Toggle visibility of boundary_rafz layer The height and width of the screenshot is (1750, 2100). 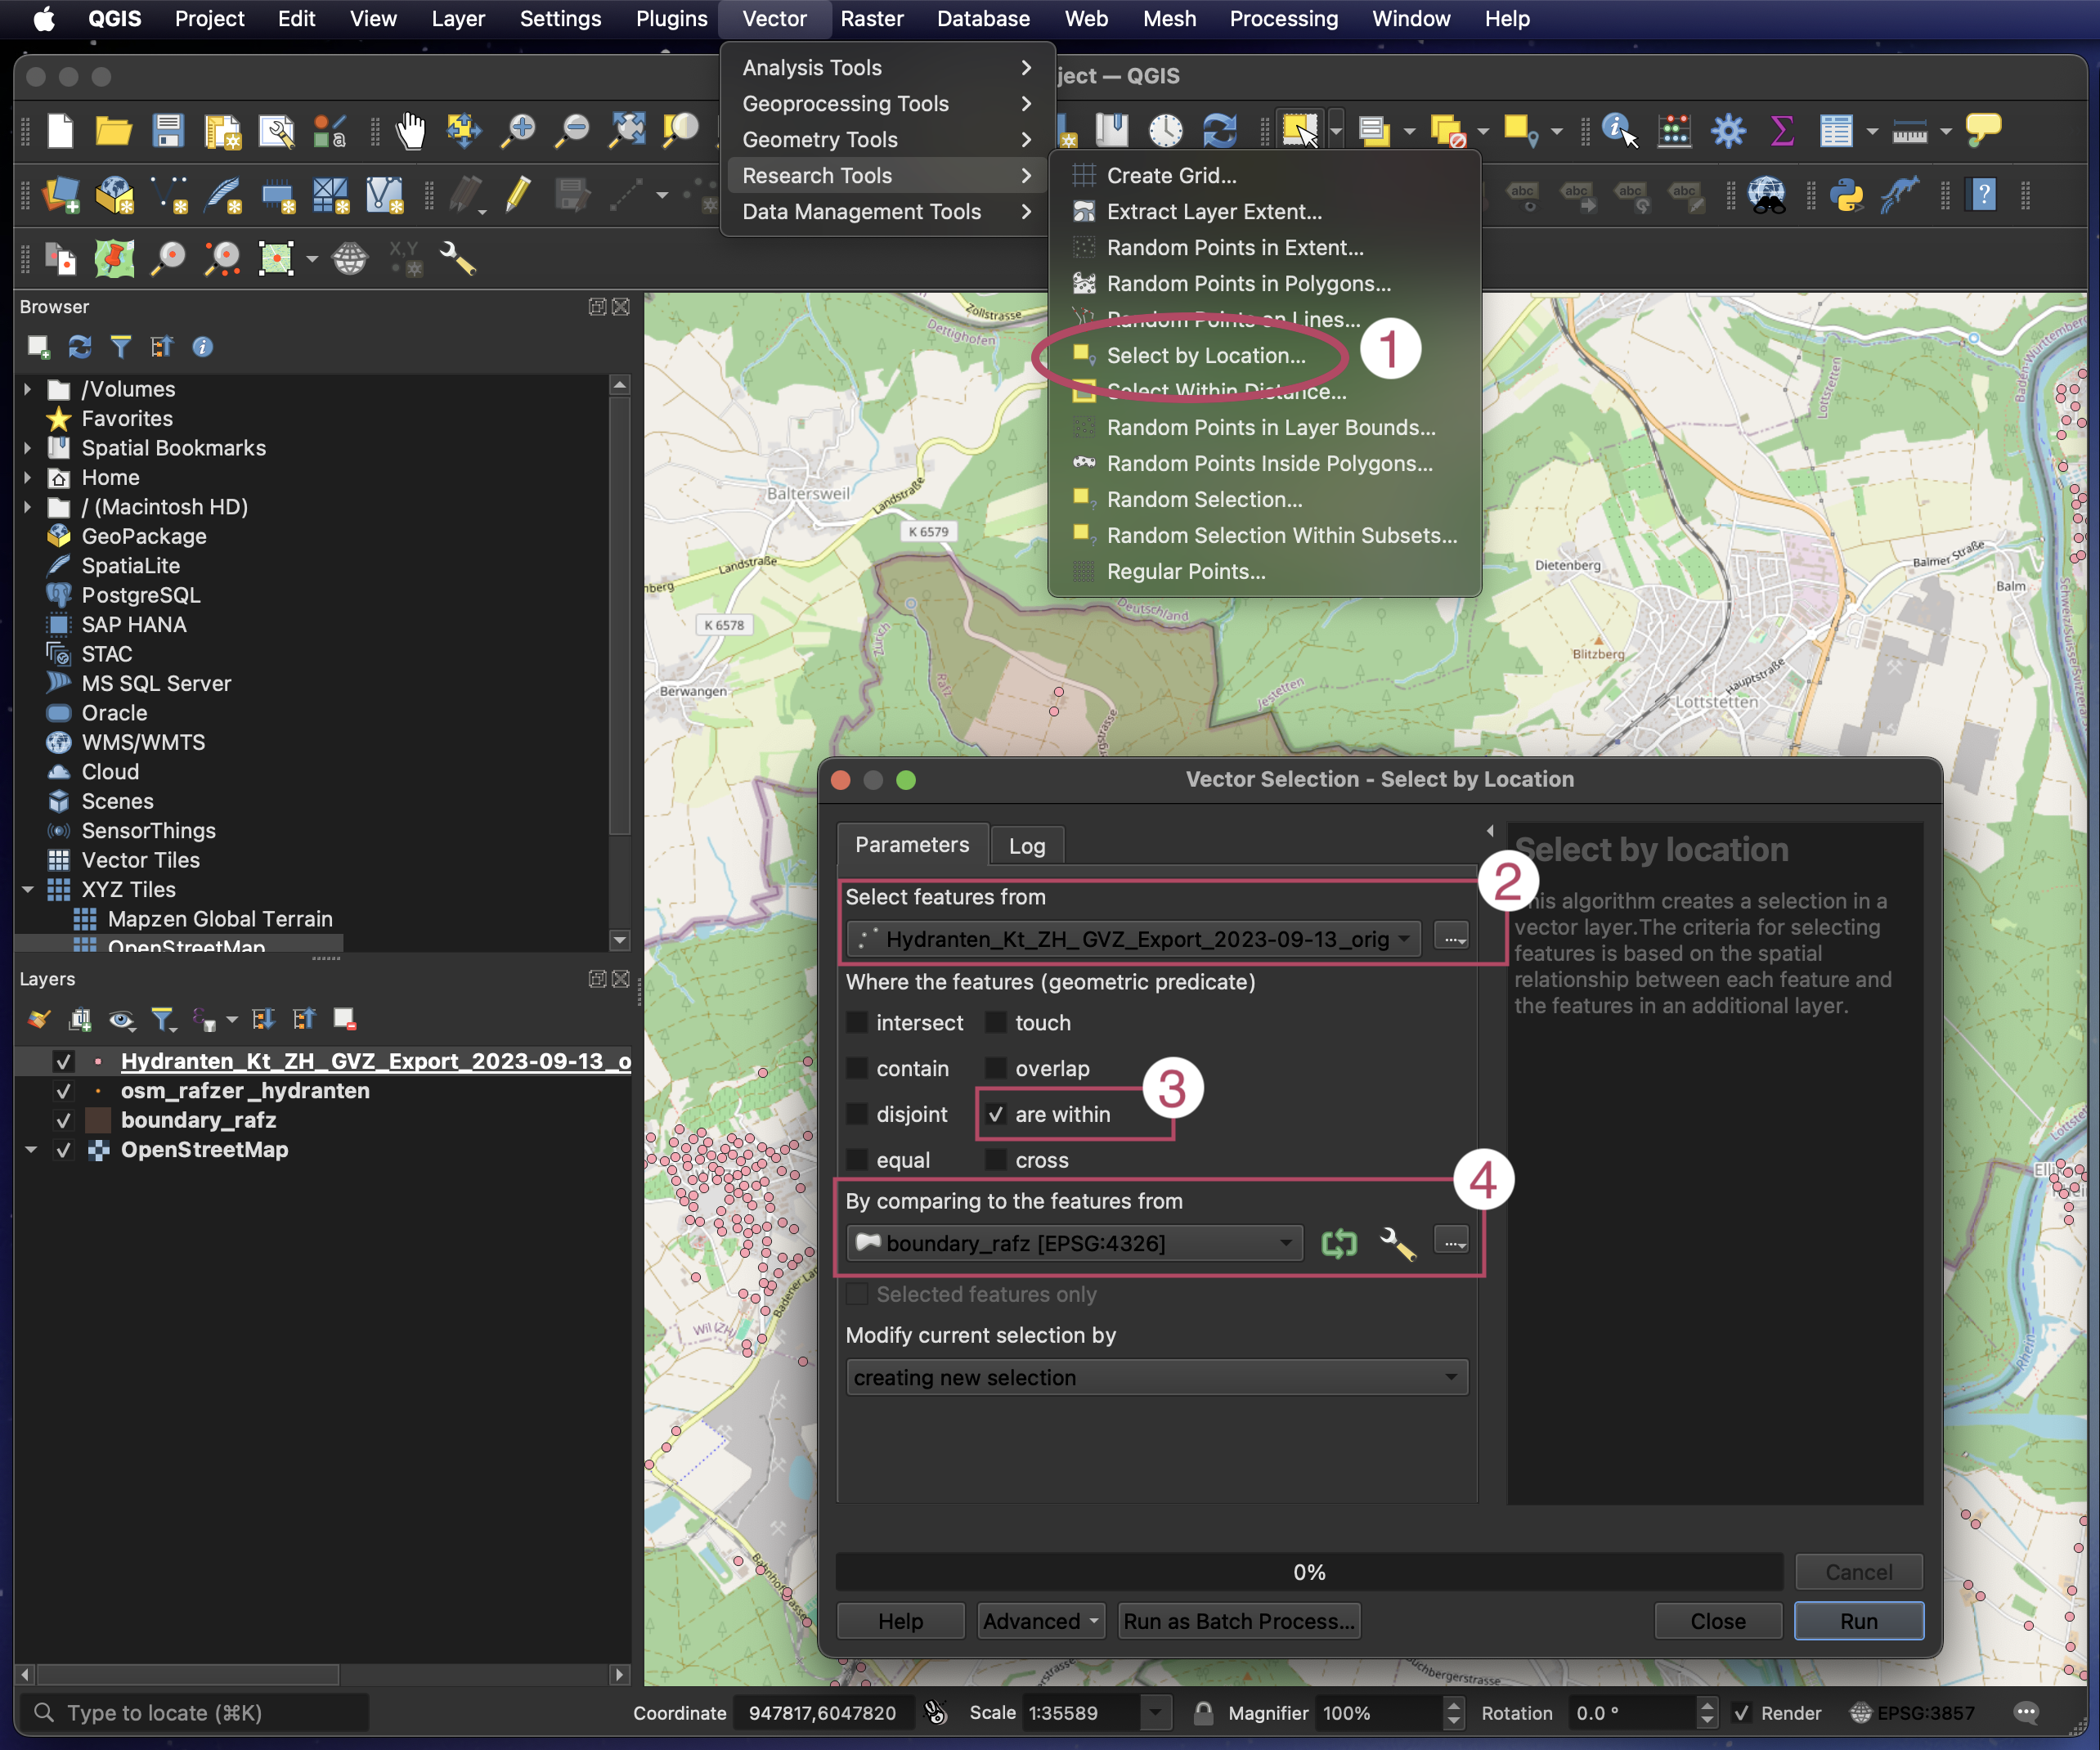64,1120
